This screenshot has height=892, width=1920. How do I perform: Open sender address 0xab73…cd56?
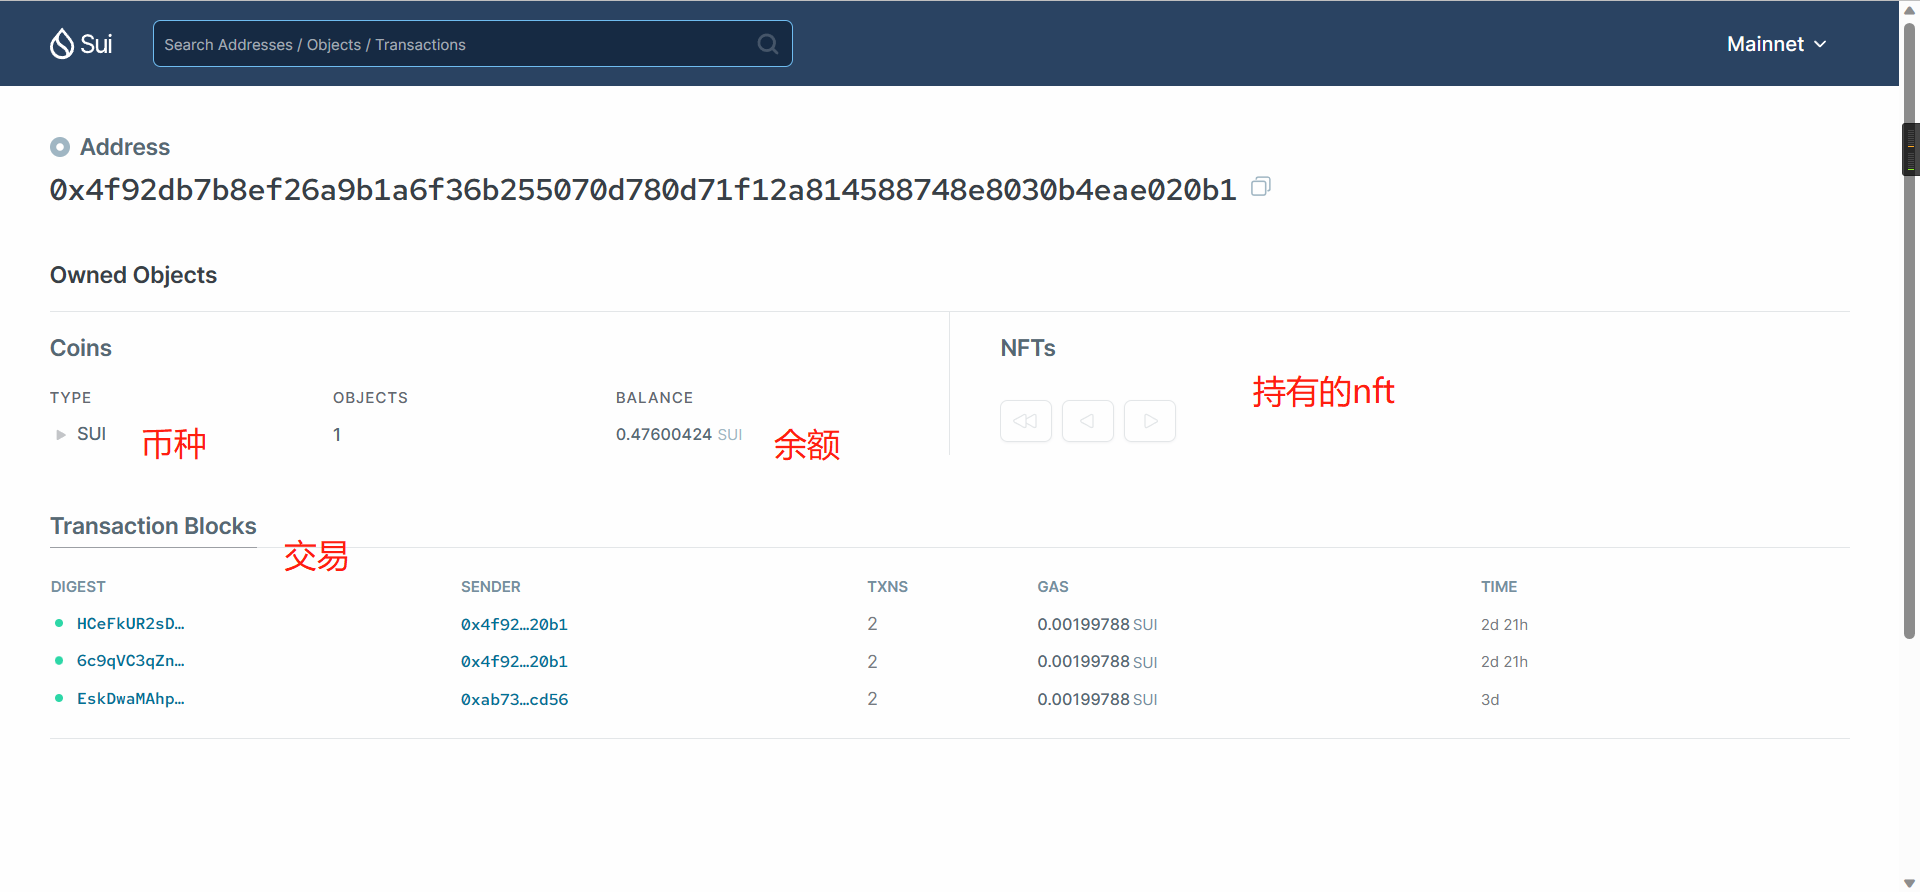point(514,700)
